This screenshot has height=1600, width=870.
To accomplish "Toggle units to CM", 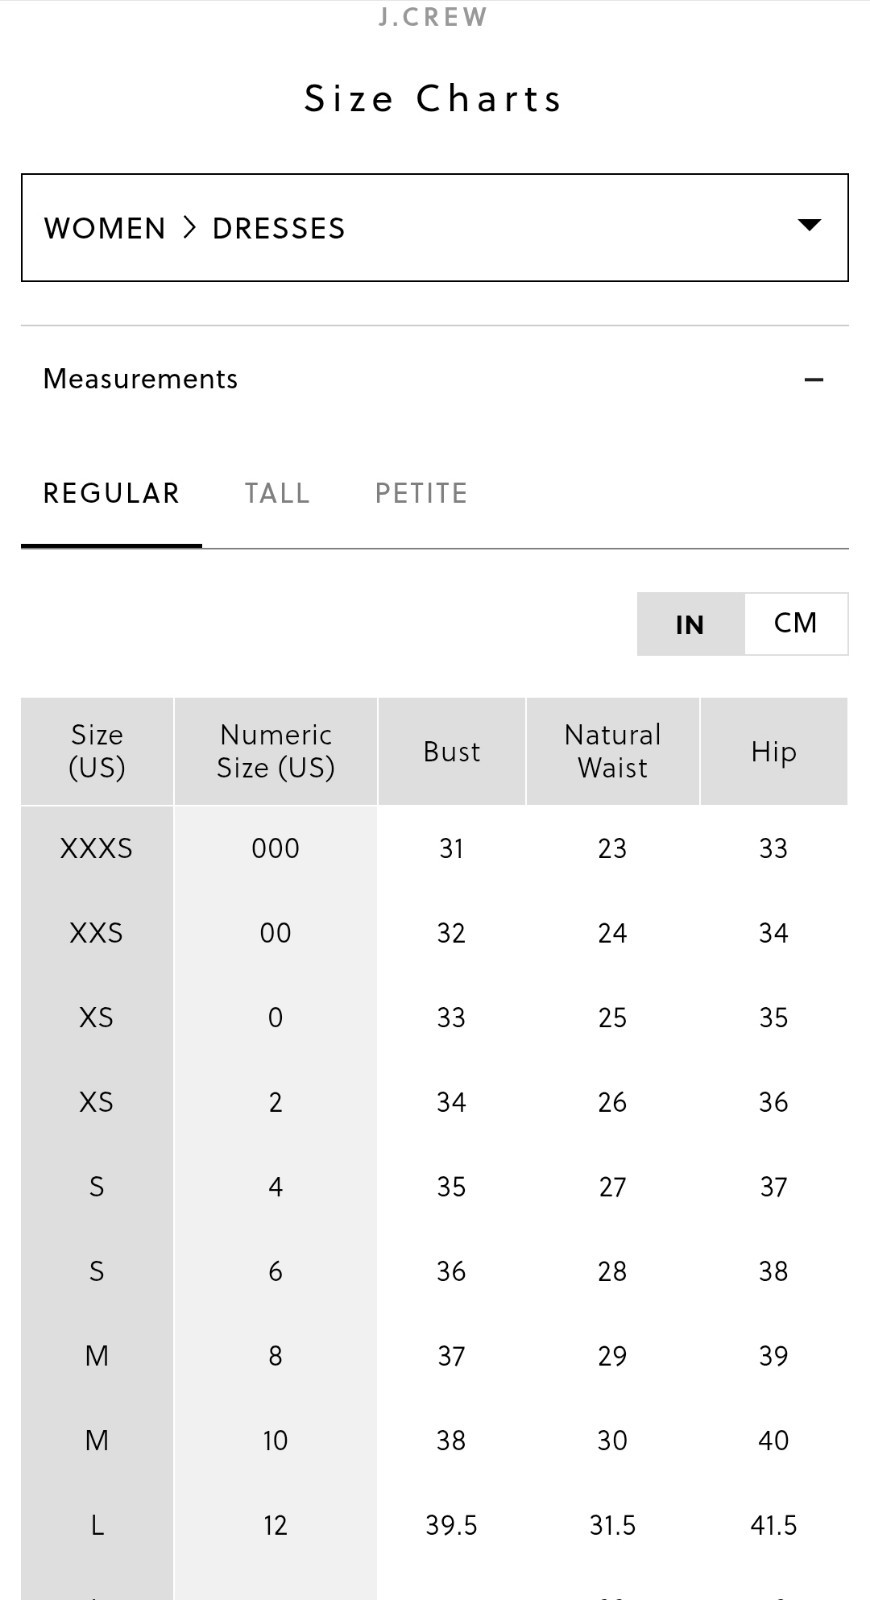I will coord(796,623).
